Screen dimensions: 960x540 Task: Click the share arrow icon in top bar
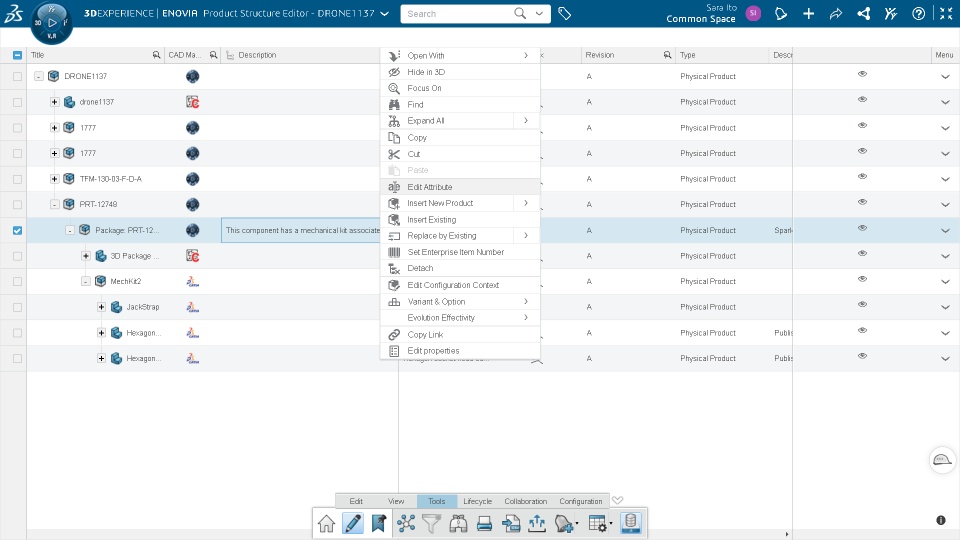tap(836, 13)
